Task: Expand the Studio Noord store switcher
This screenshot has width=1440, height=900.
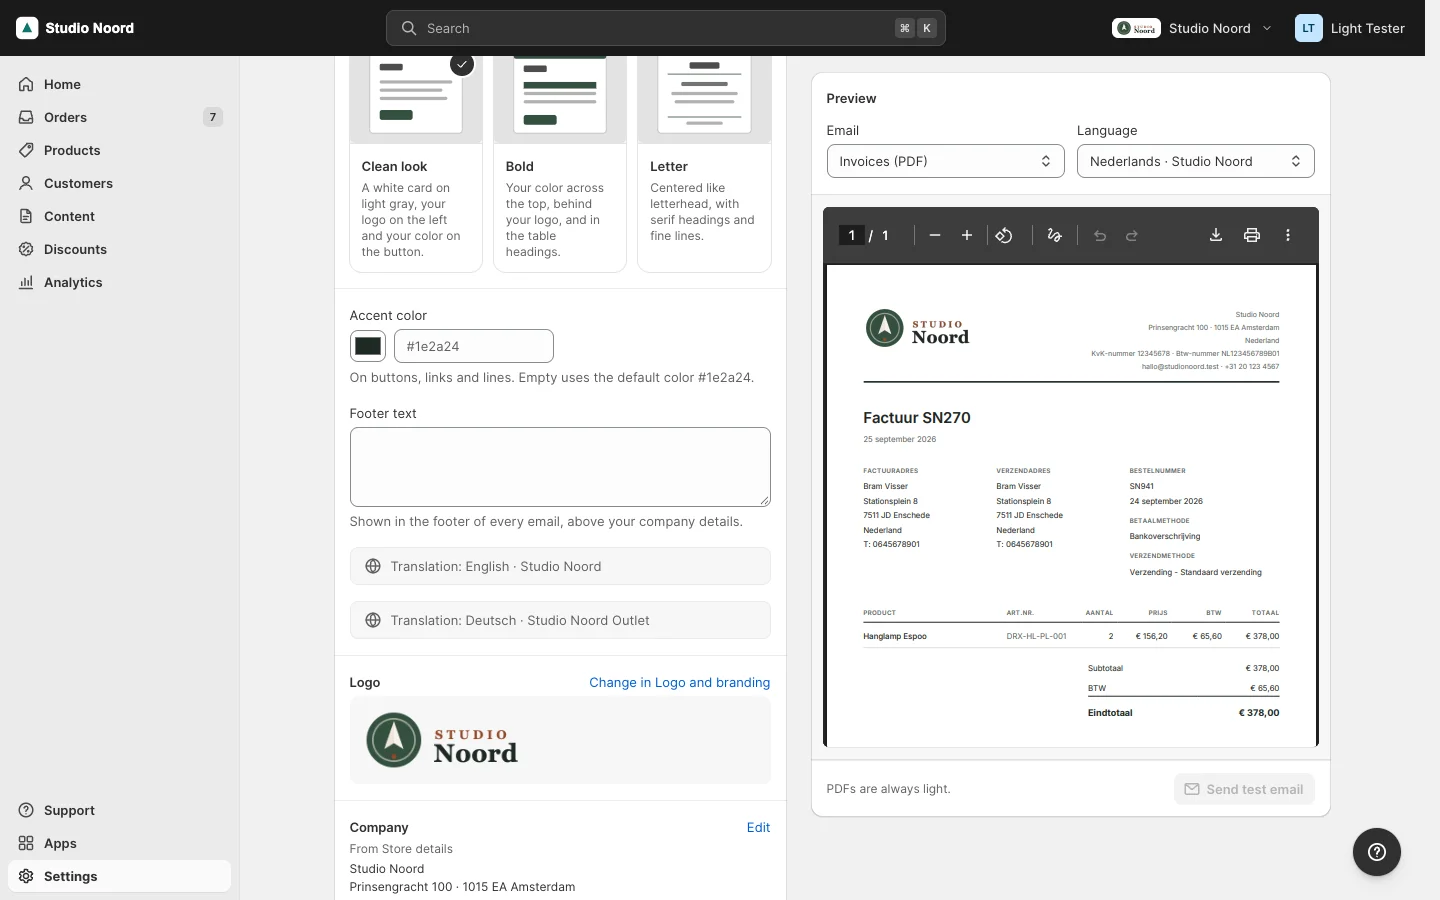Action: pyautogui.click(x=1193, y=28)
